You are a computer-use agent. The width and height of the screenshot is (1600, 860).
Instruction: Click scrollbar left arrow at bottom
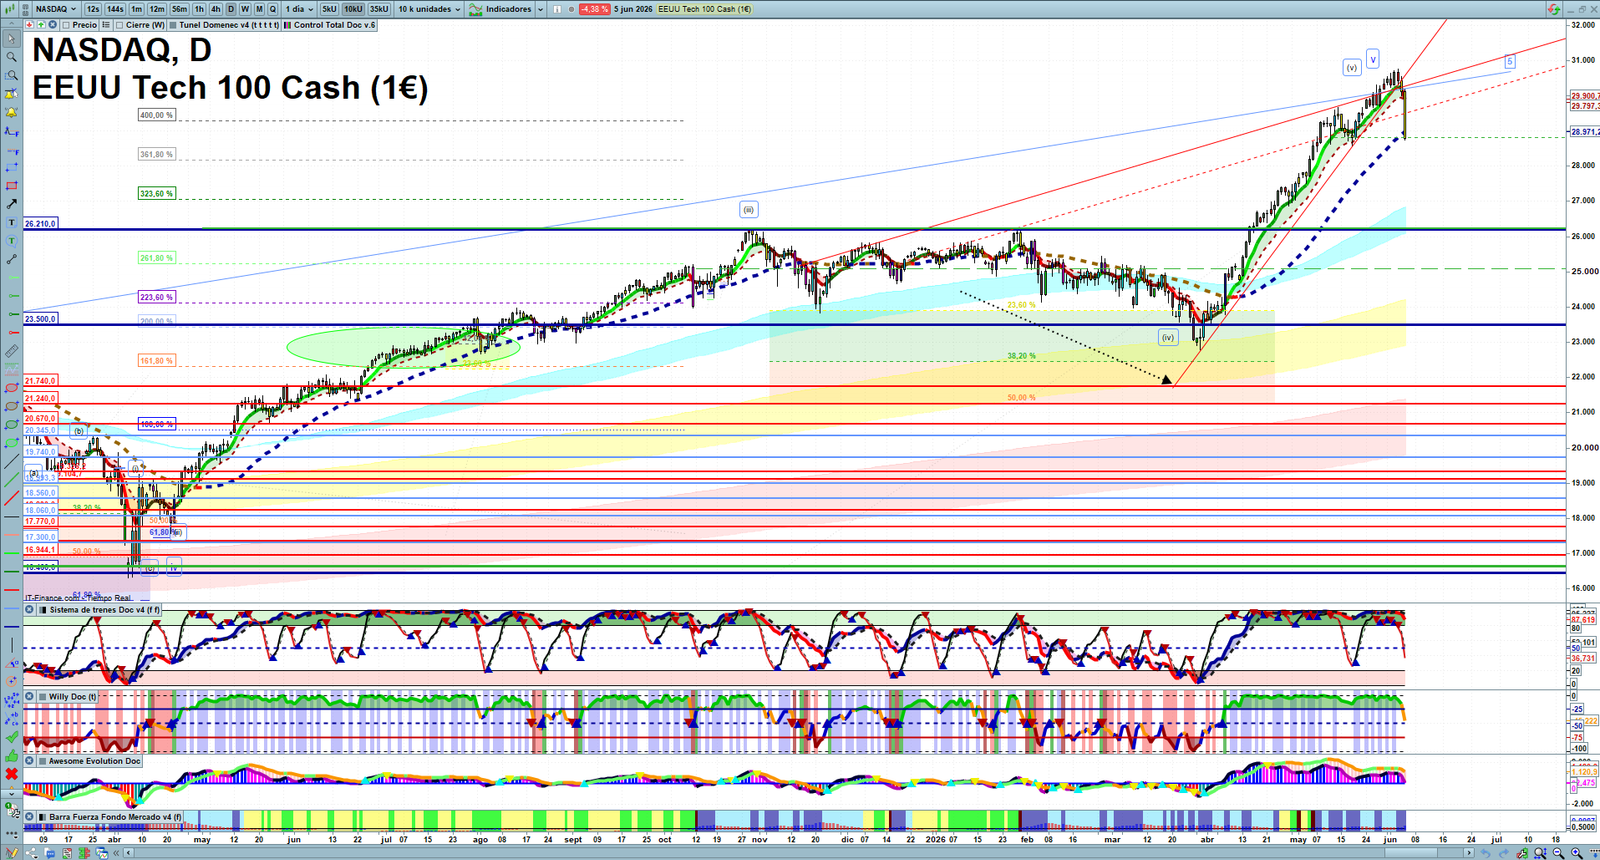tap(129, 853)
